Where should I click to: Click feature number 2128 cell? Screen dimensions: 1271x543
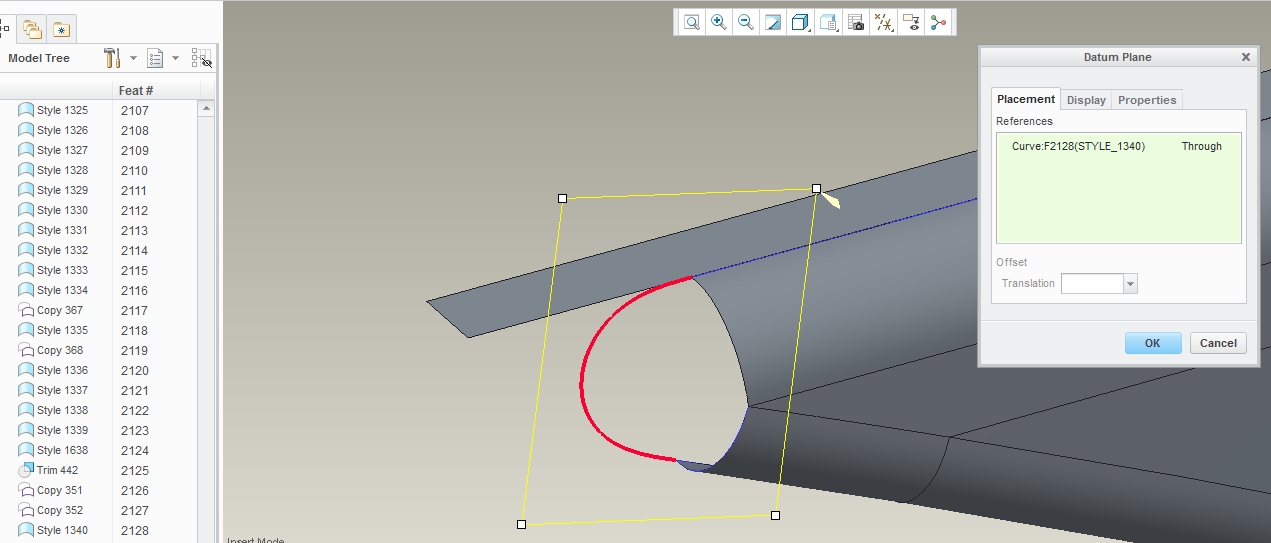134,530
